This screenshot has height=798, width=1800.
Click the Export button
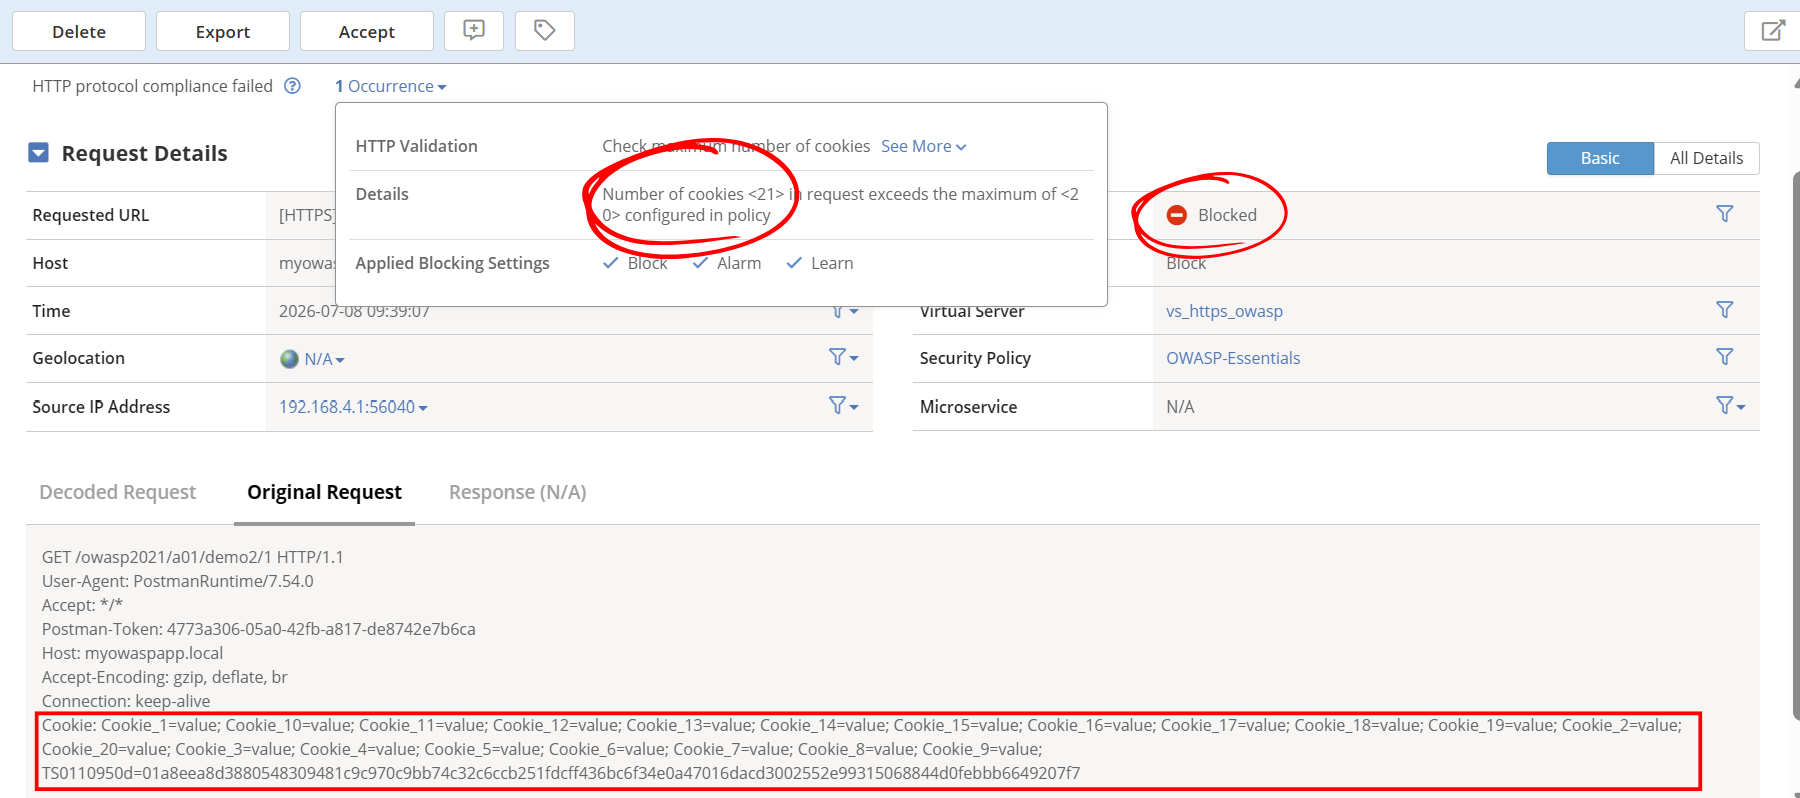click(223, 31)
